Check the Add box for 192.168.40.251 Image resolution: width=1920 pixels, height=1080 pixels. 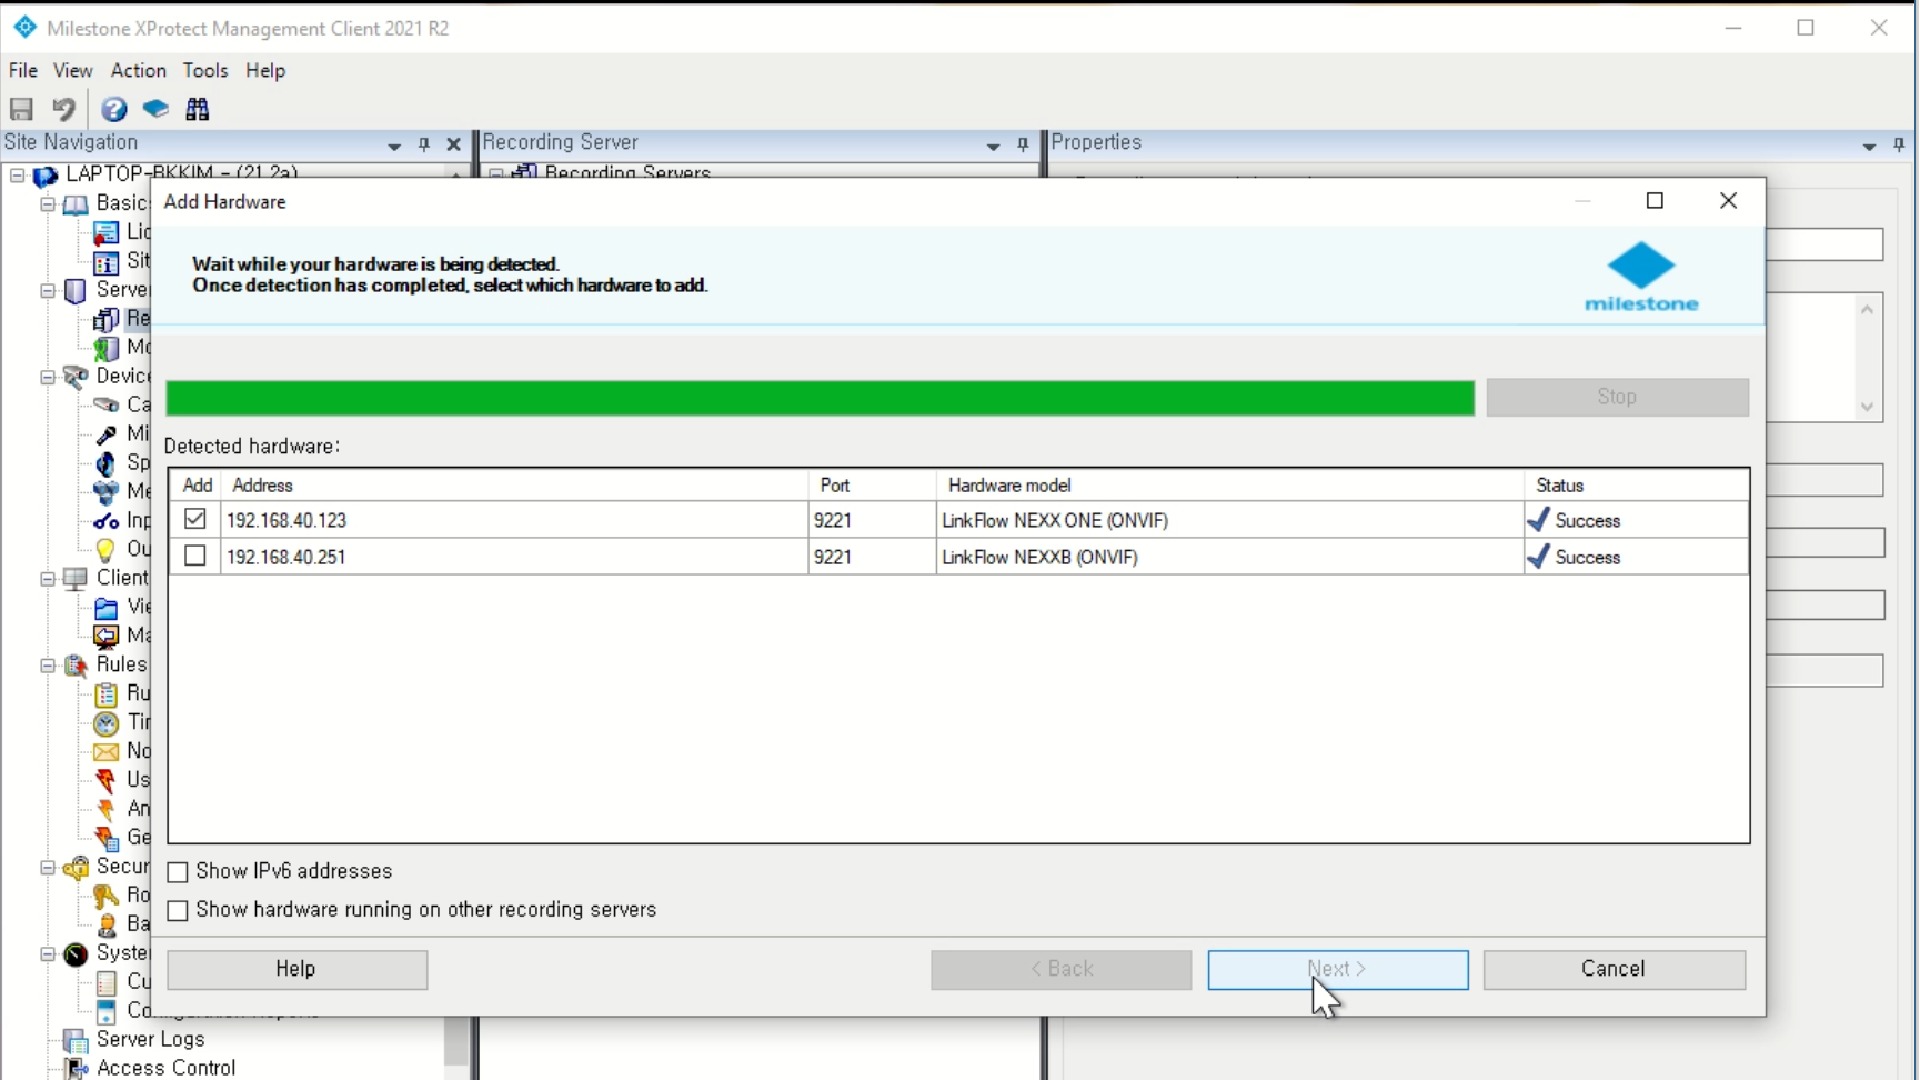[x=195, y=556]
